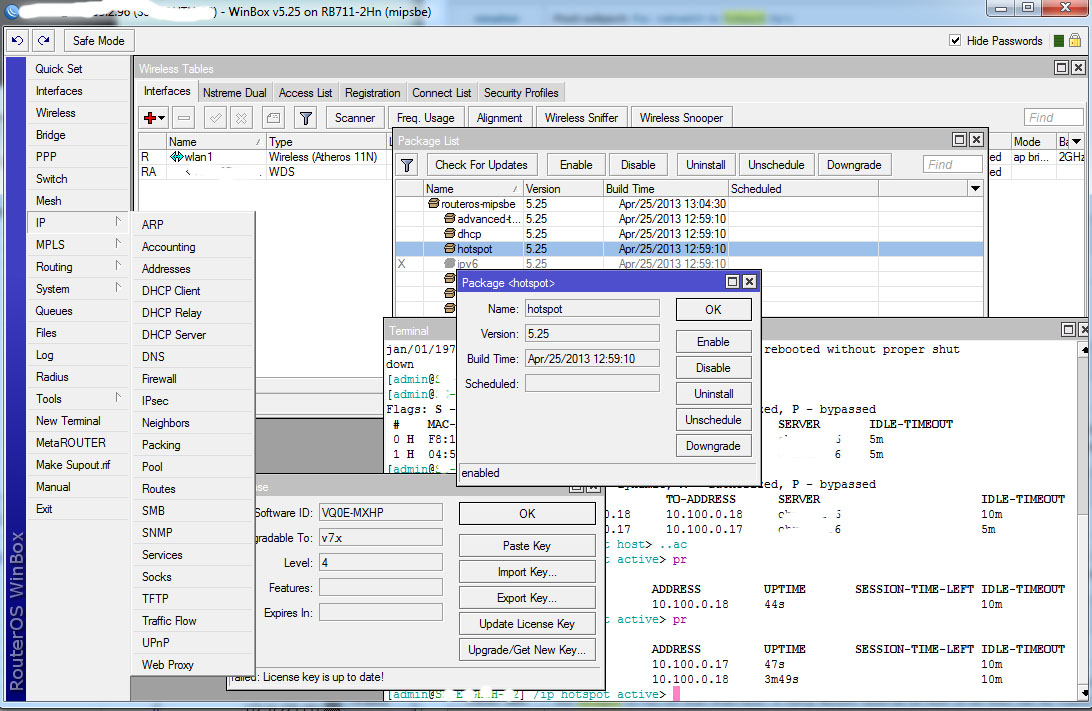Image resolution: width=1092 pixels, height=711 pixels.
Task: Click the Filter funnel icon in Package List
Action: point(407,165)
